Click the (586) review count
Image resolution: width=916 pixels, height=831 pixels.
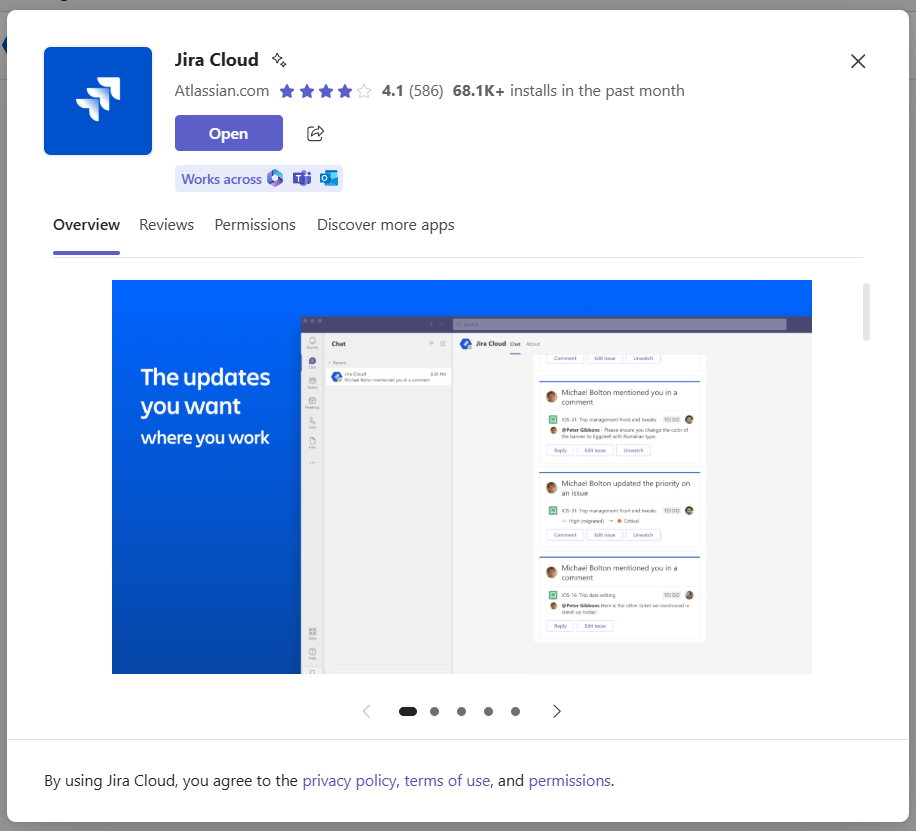pos(426,91)
